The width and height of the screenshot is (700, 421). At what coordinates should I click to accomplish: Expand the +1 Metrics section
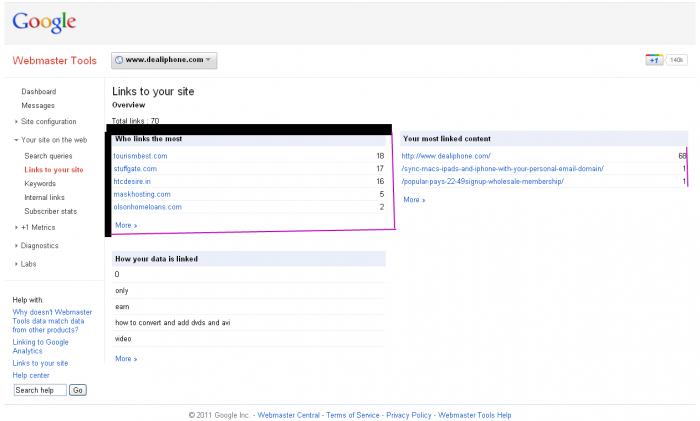pyautogui.click(x=39, y=227)
